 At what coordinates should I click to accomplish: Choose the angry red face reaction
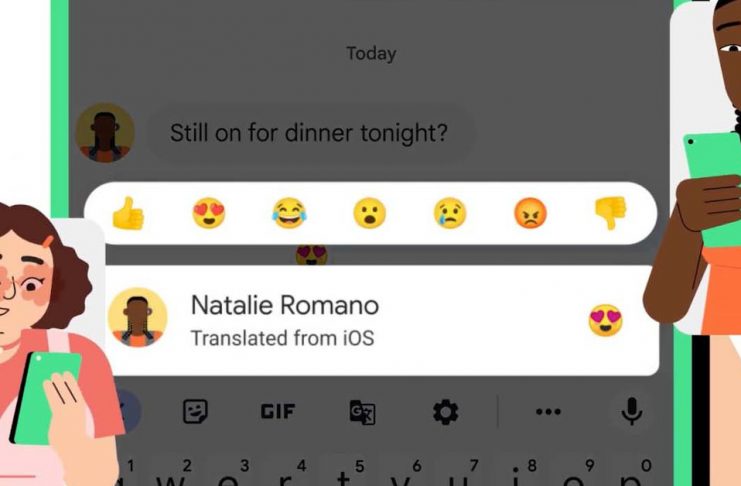530,213
